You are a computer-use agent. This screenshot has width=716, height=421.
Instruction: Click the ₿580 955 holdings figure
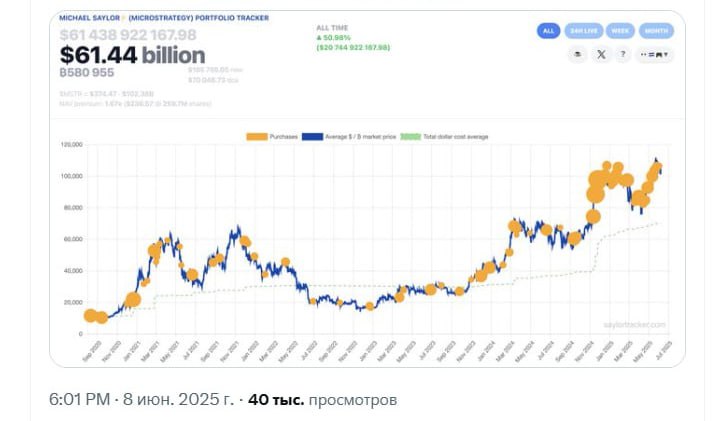pos(87,73)
